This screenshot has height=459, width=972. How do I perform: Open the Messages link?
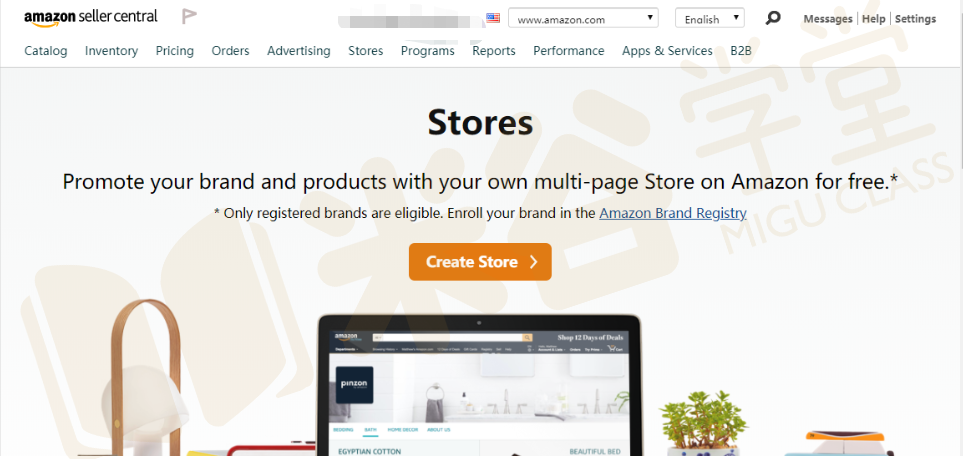(x=828, y=19)
